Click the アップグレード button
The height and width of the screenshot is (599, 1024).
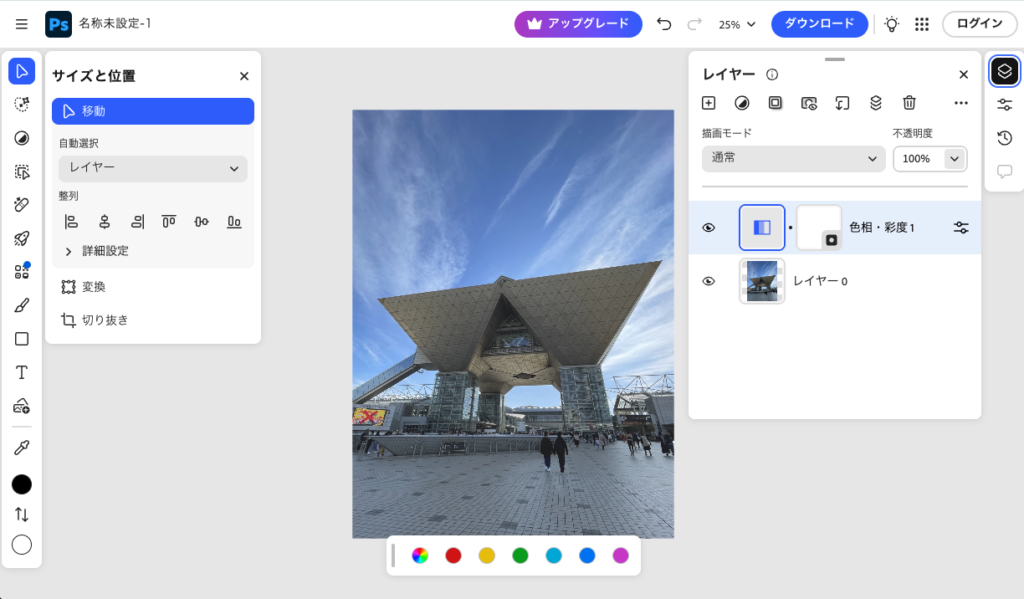(x=578, y=24)
